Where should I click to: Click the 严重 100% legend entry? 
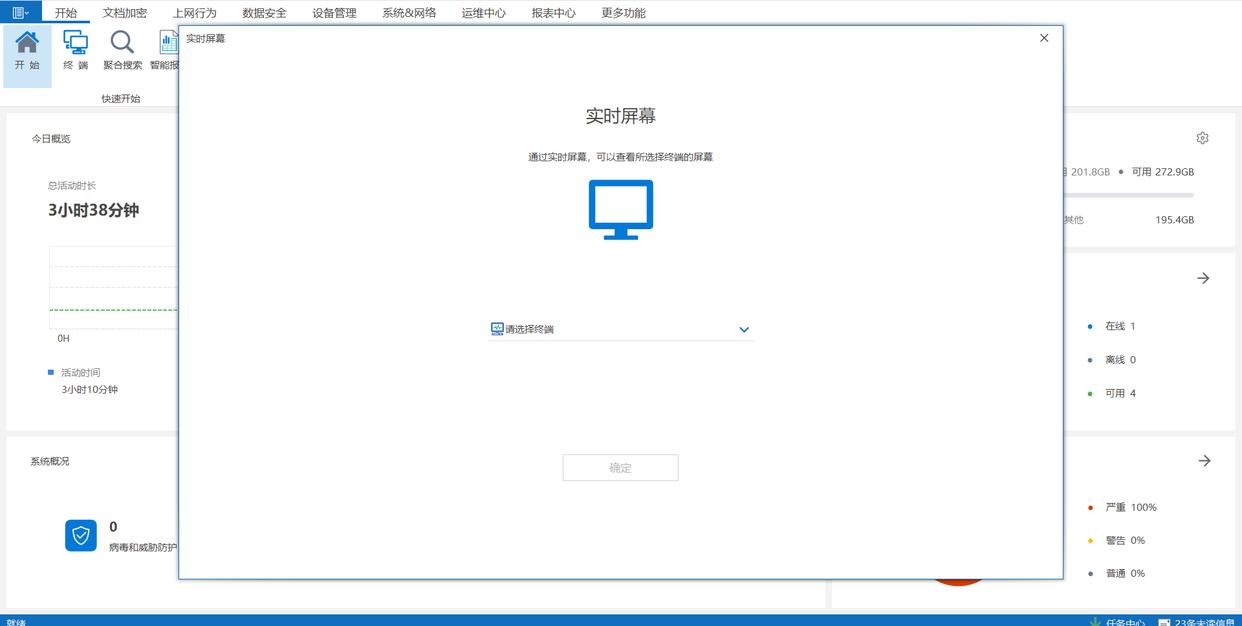[1122, 508]
